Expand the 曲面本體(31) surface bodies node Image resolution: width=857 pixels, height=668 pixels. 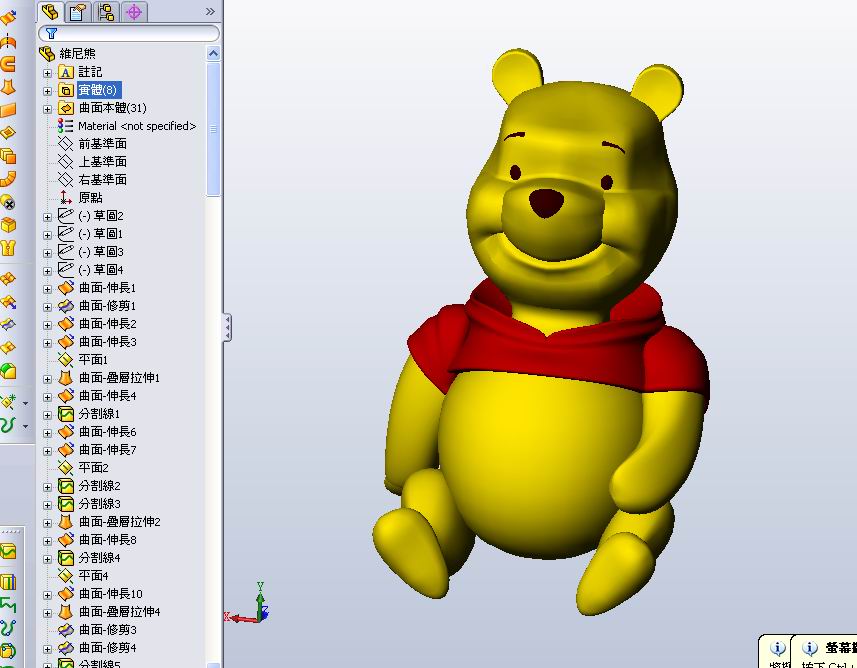(x=48, y=107)
